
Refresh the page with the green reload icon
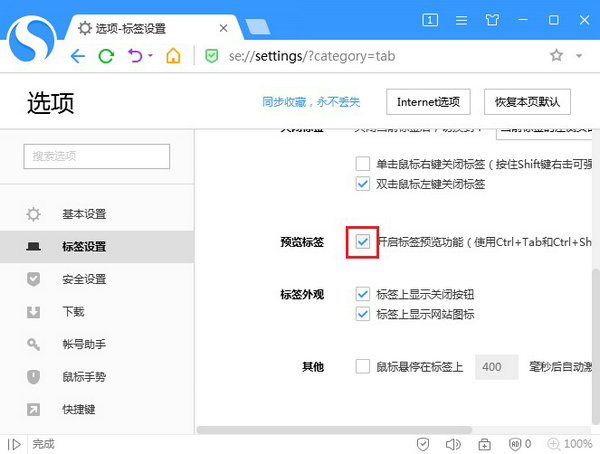click(x=106, y=56)
